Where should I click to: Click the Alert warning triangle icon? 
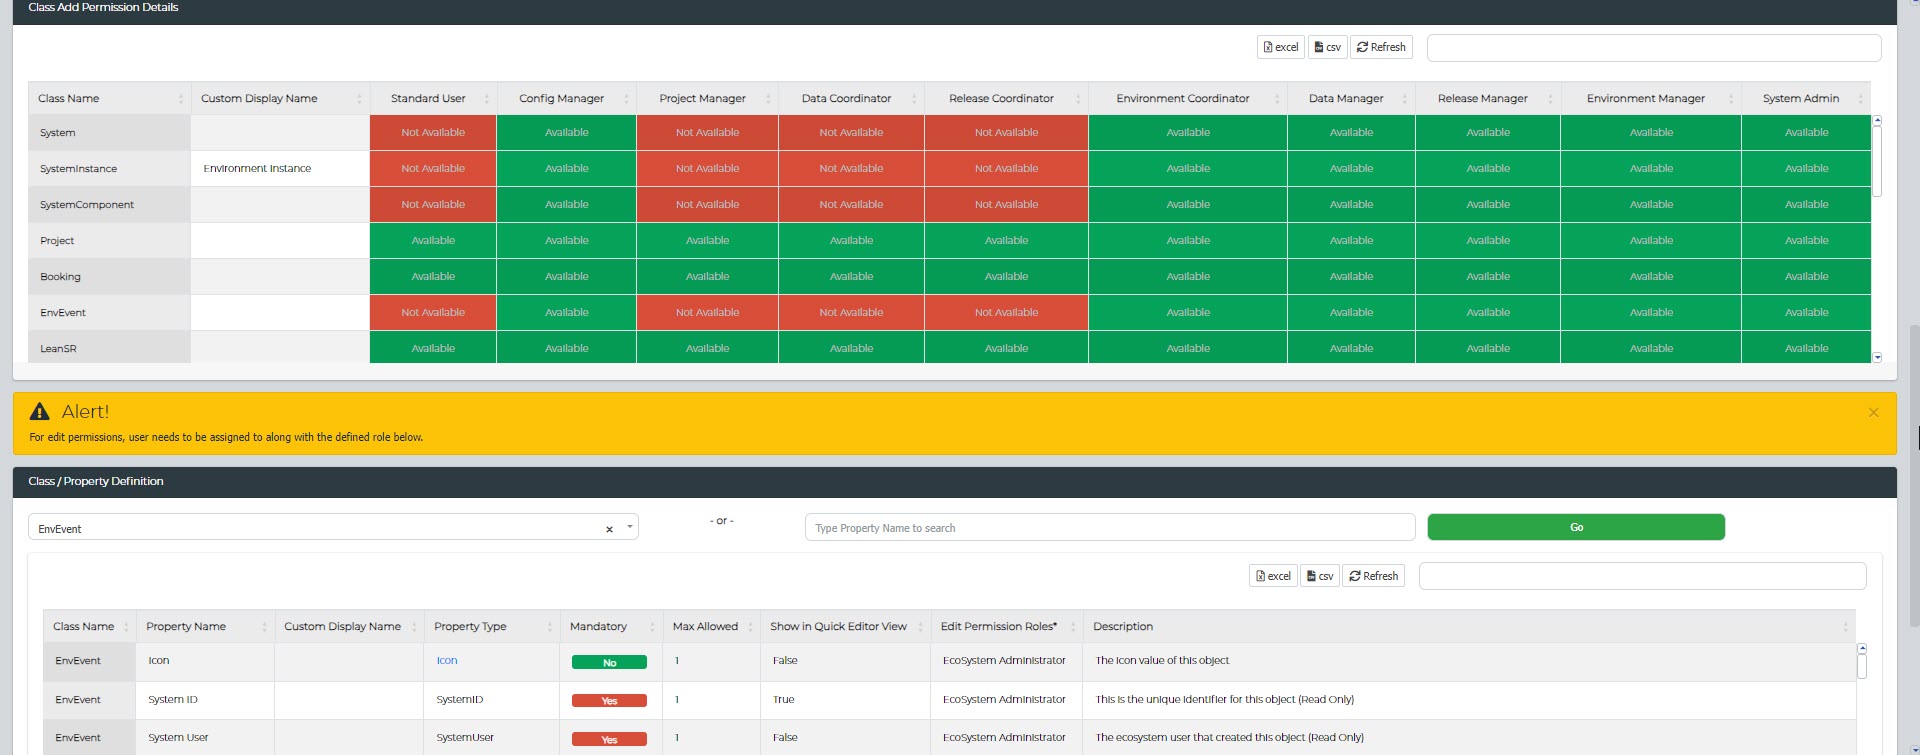(x=40, y=411)
